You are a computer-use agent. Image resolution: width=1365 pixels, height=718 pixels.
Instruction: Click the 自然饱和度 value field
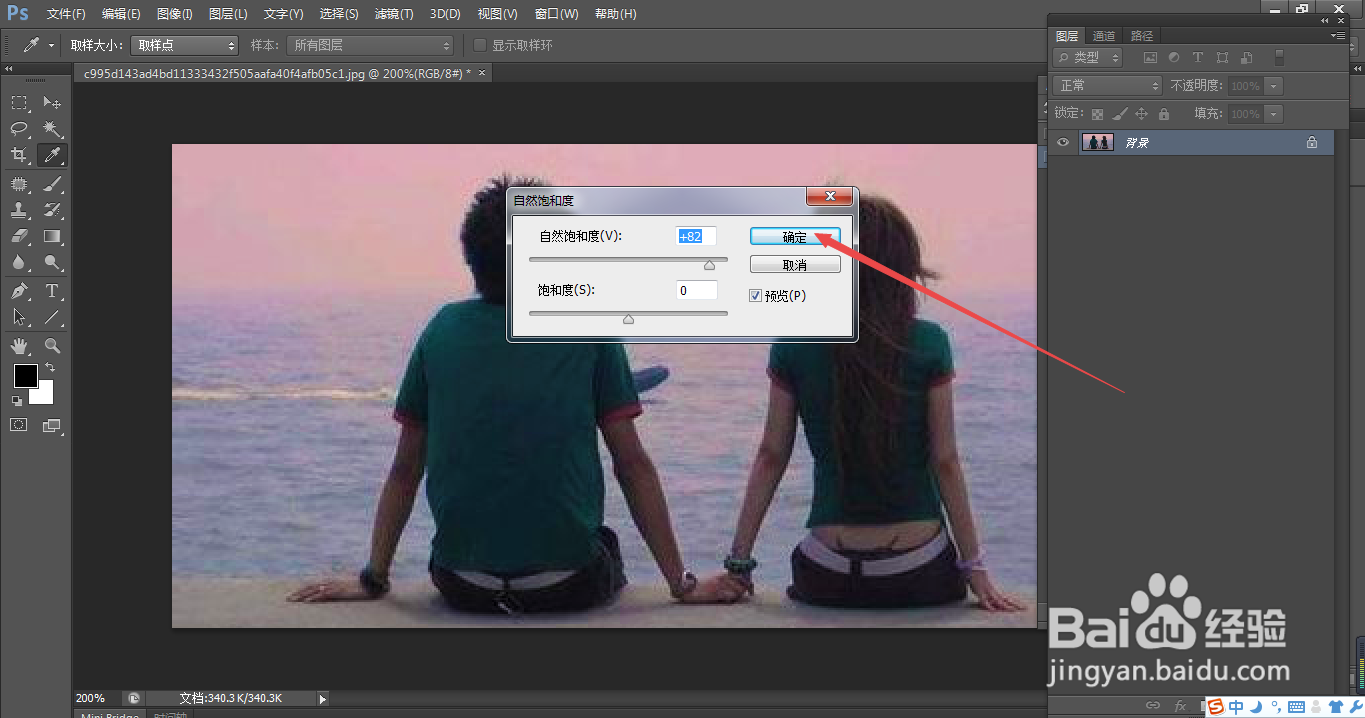click(697, 236)
